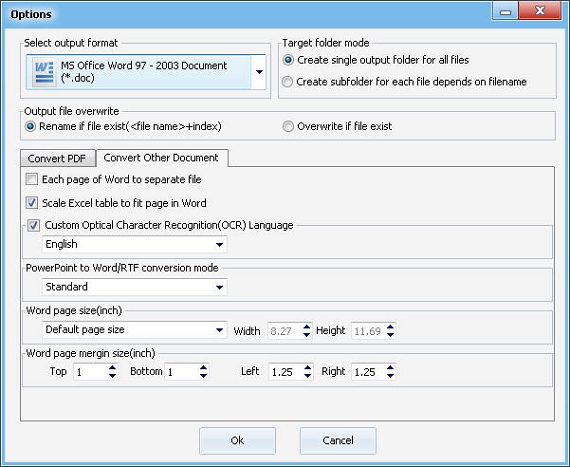This screenshot has height=467, width=570.
Task: Increase the page Width spinner arrow
Action: (x=307, y=327)
